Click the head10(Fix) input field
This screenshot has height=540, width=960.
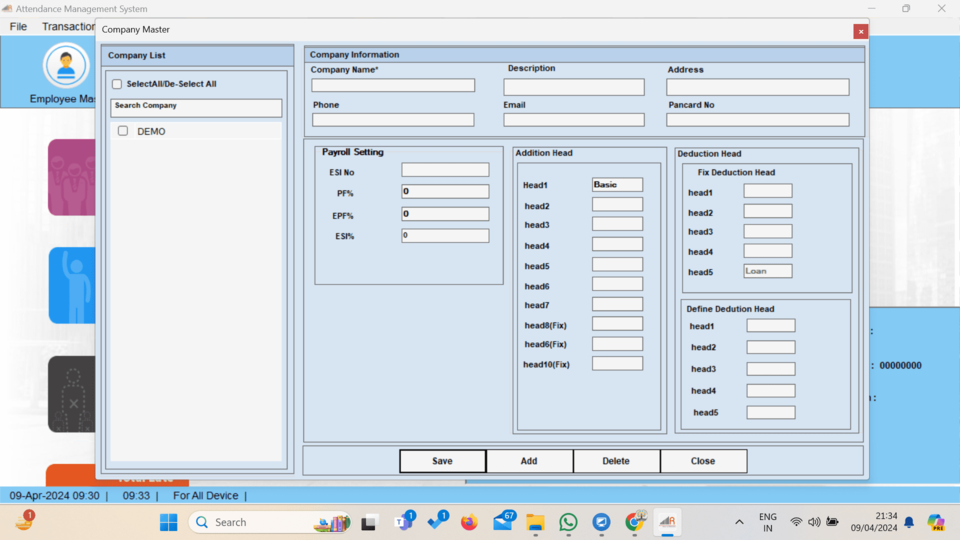[x=617, y=364]
